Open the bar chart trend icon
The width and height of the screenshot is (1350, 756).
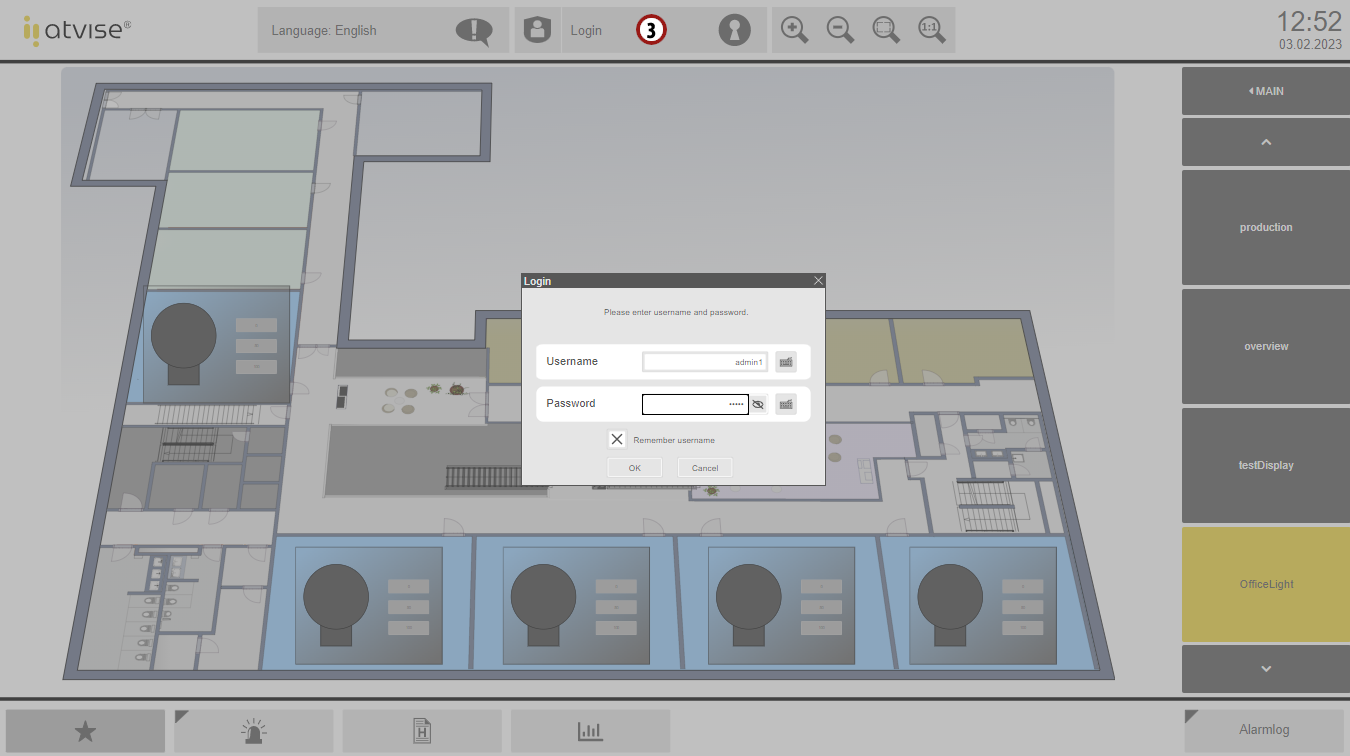tap(590, 731)
